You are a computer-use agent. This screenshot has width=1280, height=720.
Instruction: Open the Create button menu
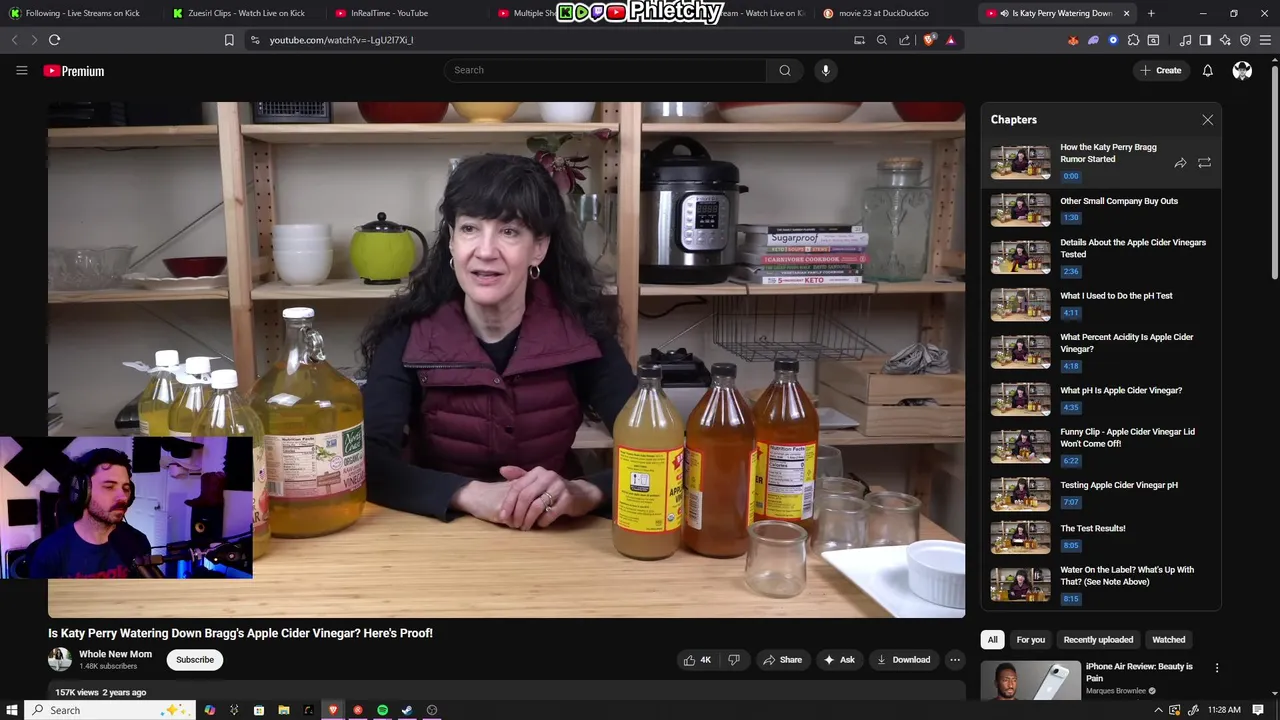click(1160, 70)
